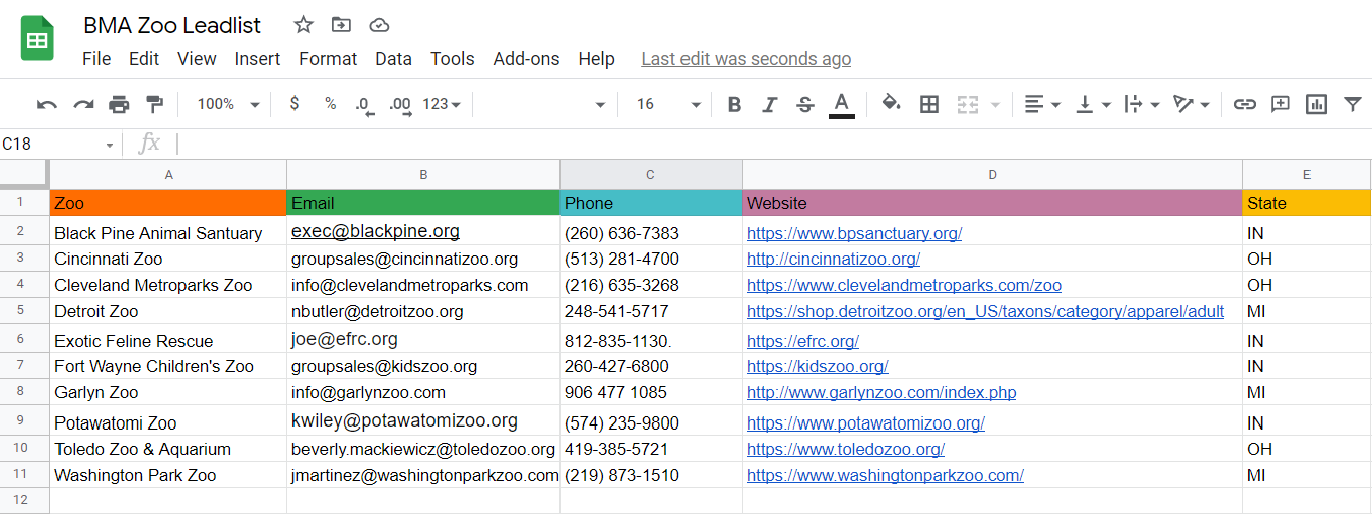Select row 5 header
The height and width of the screenshot is (514, 1372).
point(24,311)
